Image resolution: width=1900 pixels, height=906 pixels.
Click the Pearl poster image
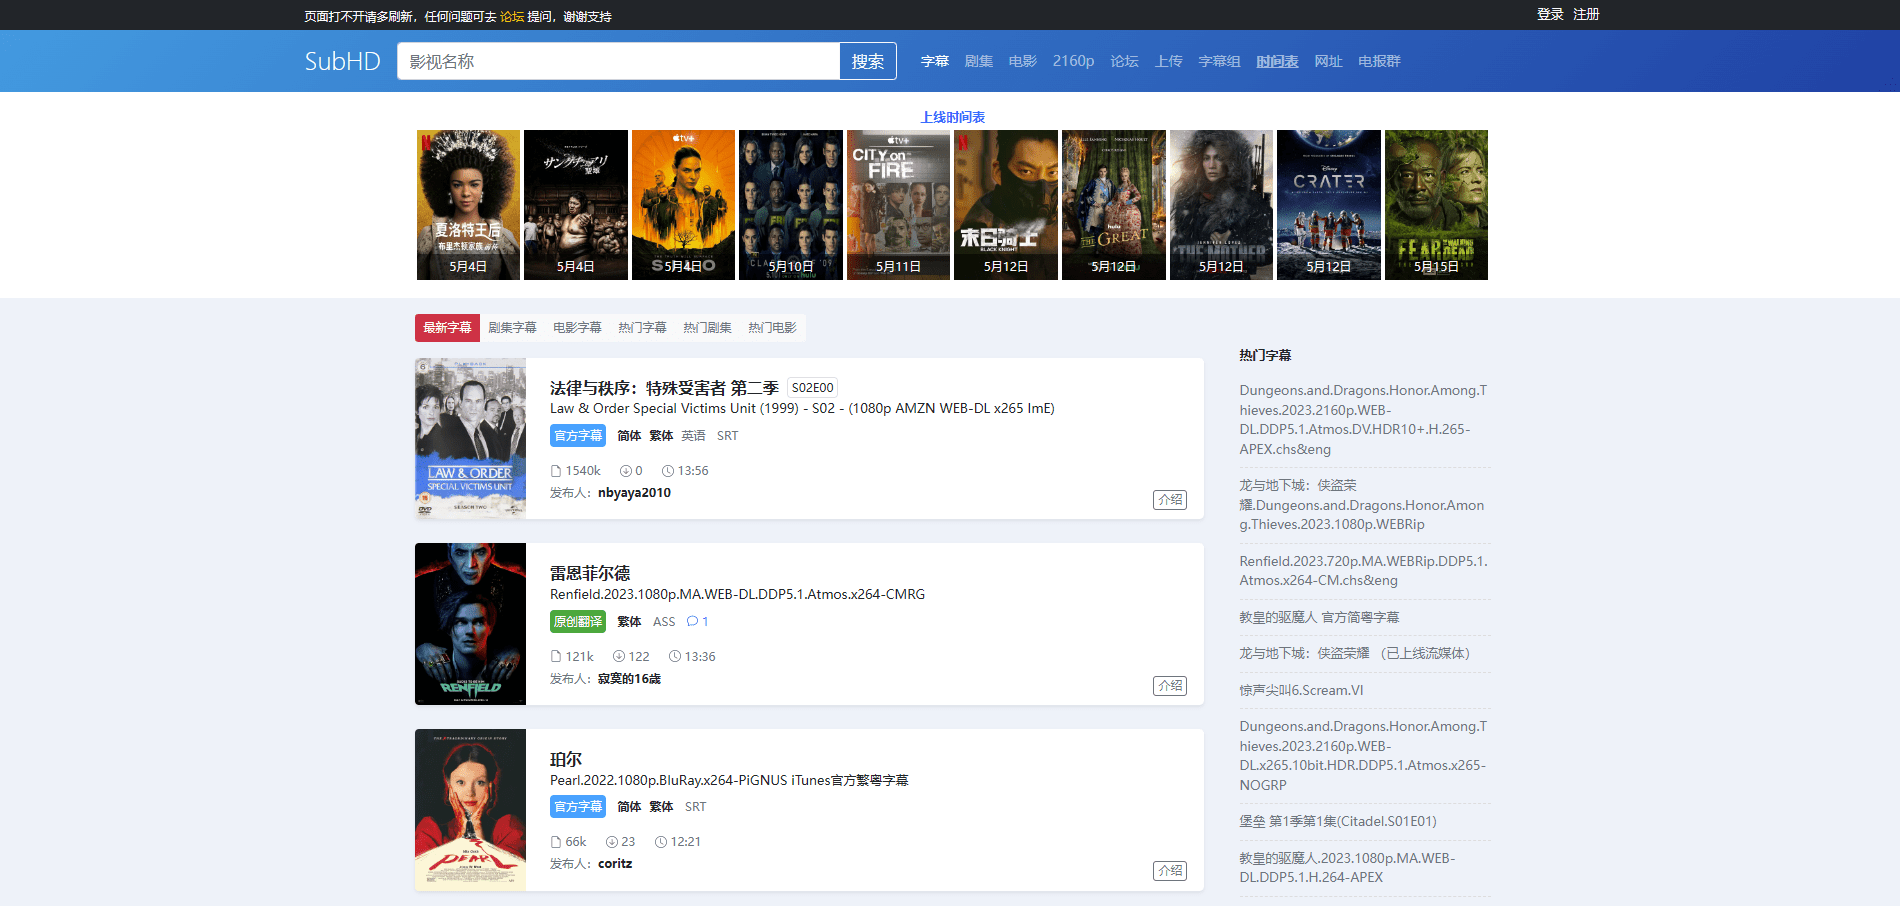[470, 810]
